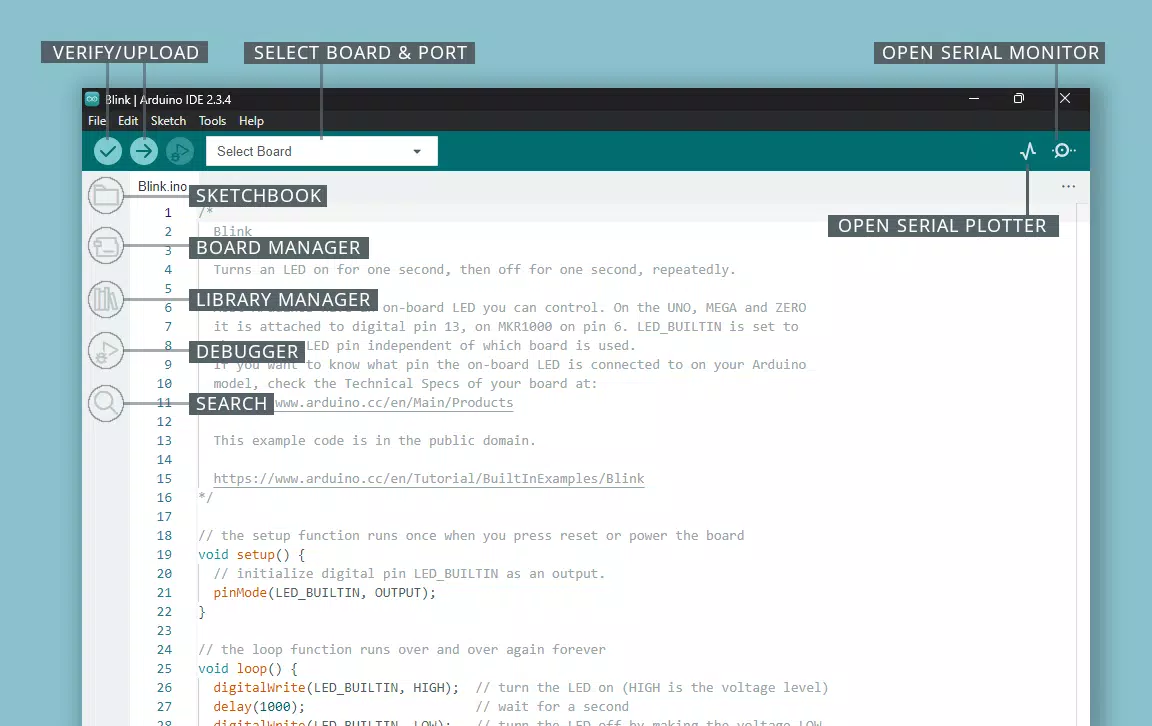Viewport: 1152px width, 726px height.
Task: Click the arduino.cc Main/Products link
Action: point(394,403)
